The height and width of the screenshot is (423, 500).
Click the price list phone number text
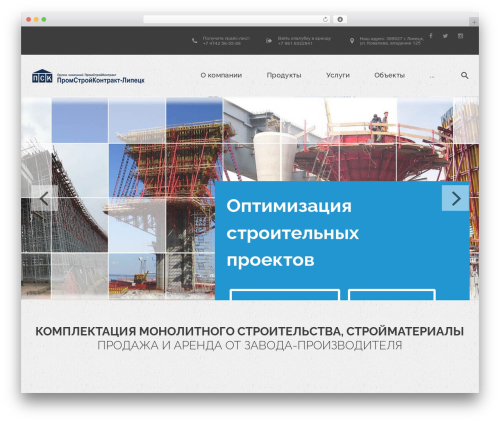[x=226, y=41]
